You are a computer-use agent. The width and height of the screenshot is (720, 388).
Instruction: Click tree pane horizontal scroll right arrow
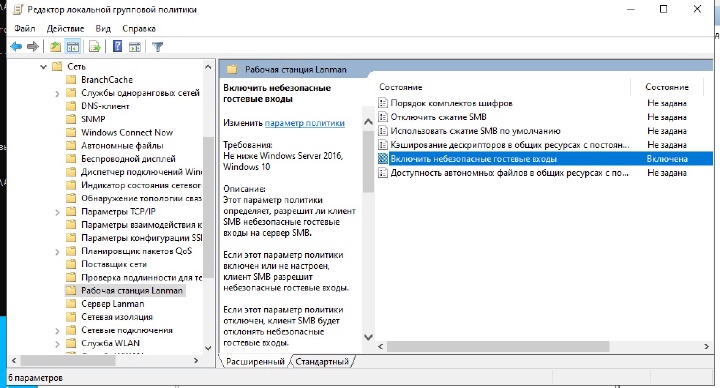196,361
